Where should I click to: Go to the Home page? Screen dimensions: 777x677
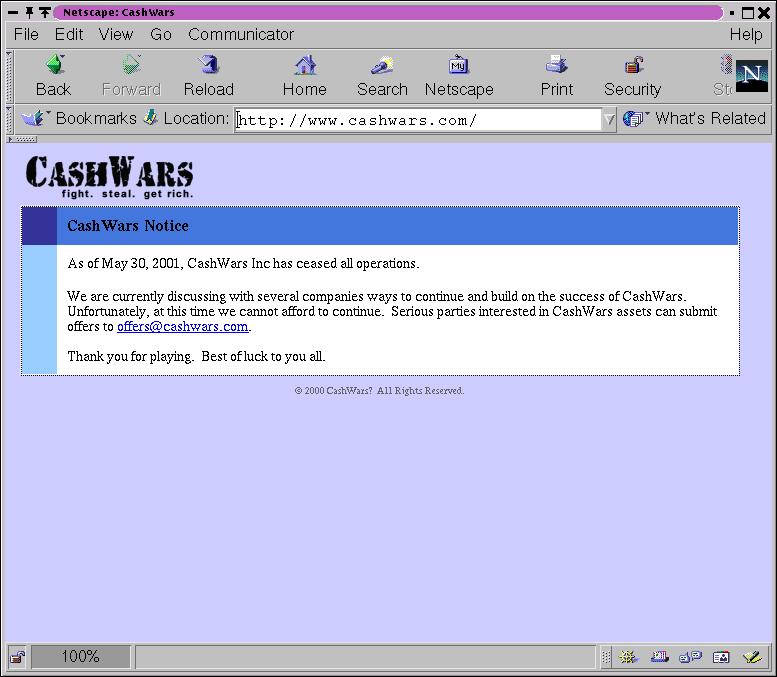pyautogui.click(x=305, y=76)
